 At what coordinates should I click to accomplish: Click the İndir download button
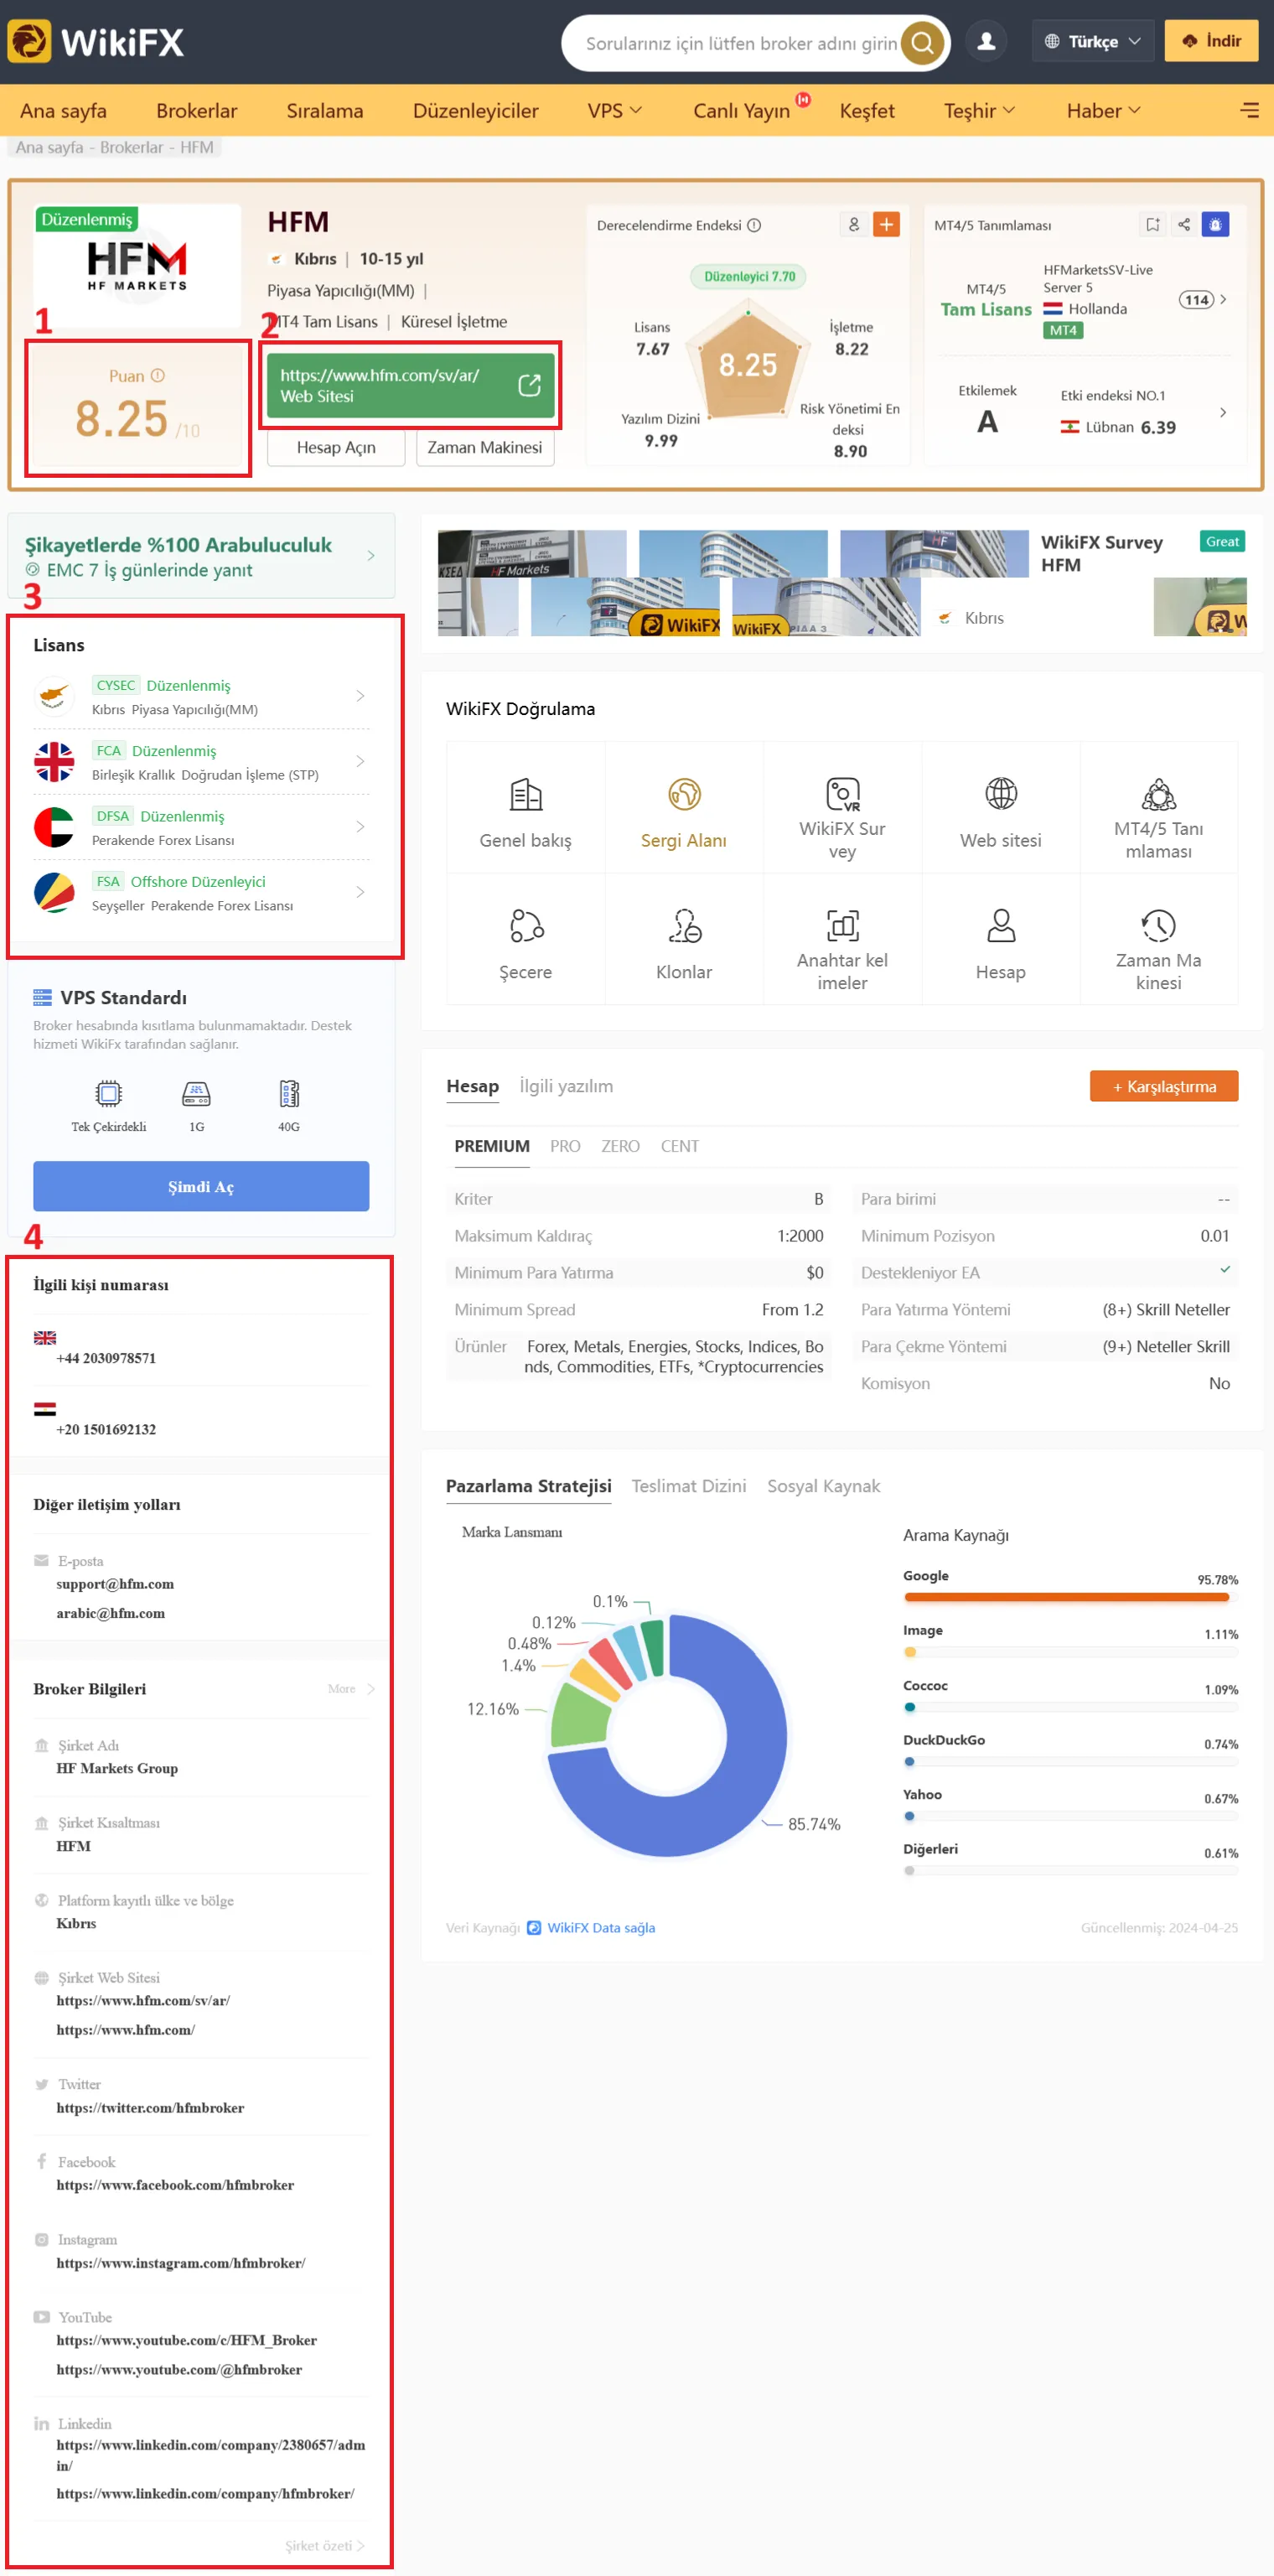(x=1211, y=41)
